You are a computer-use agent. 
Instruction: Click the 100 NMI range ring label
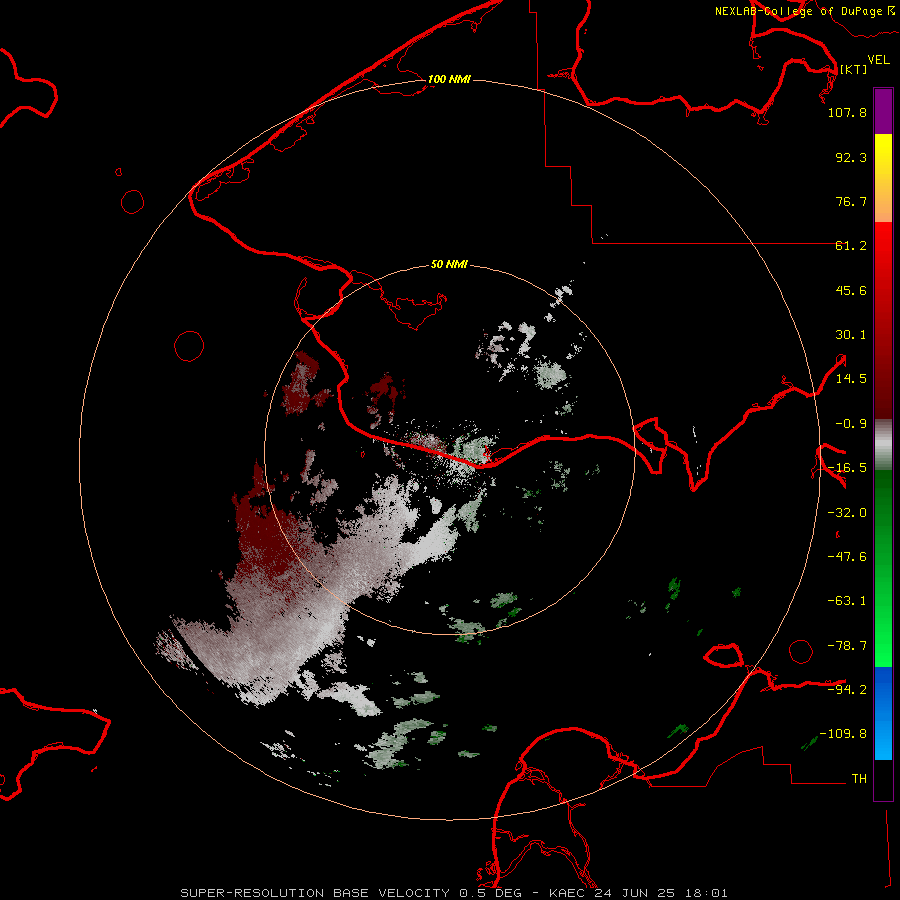tap(449, 79)
